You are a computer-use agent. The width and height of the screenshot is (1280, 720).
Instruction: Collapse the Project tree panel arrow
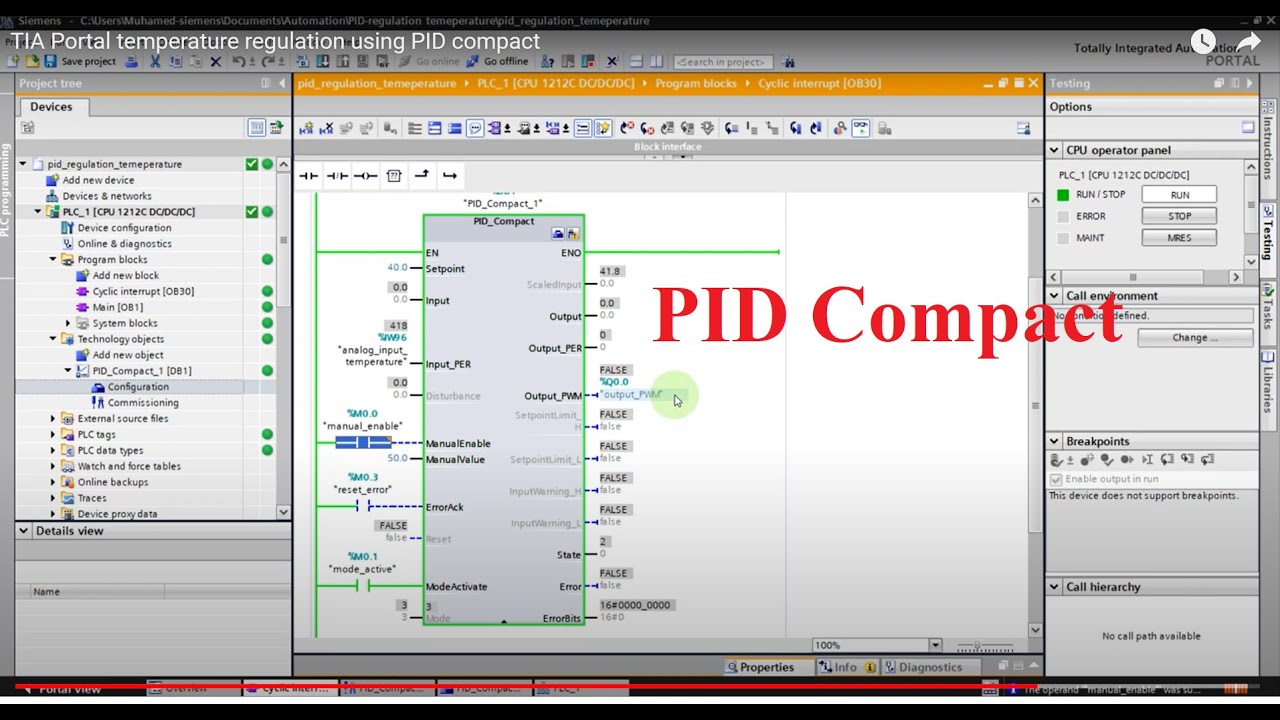[283, 83]
